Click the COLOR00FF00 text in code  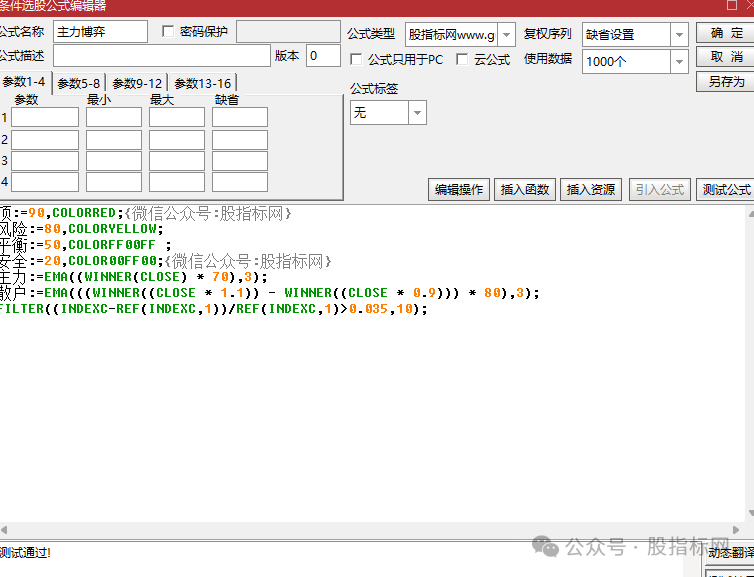coord(113,261)
